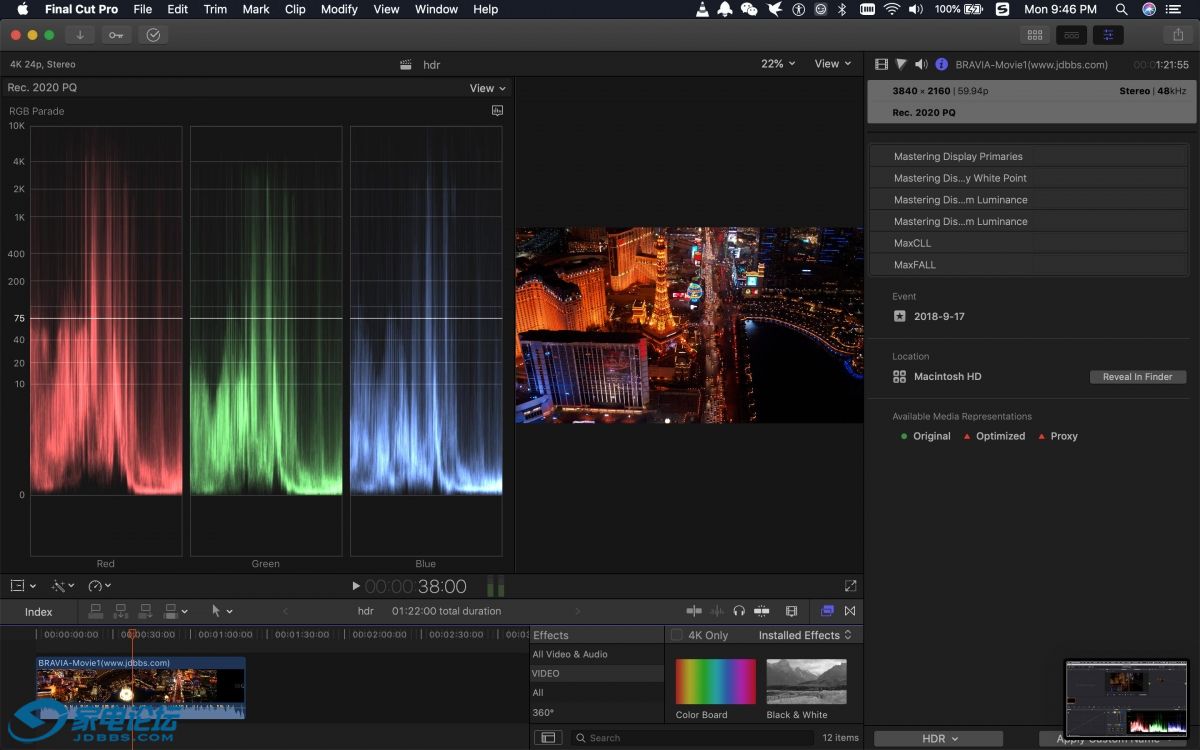
Task: Switch to the Color inspector triangle icon
Action: [901, 64]
